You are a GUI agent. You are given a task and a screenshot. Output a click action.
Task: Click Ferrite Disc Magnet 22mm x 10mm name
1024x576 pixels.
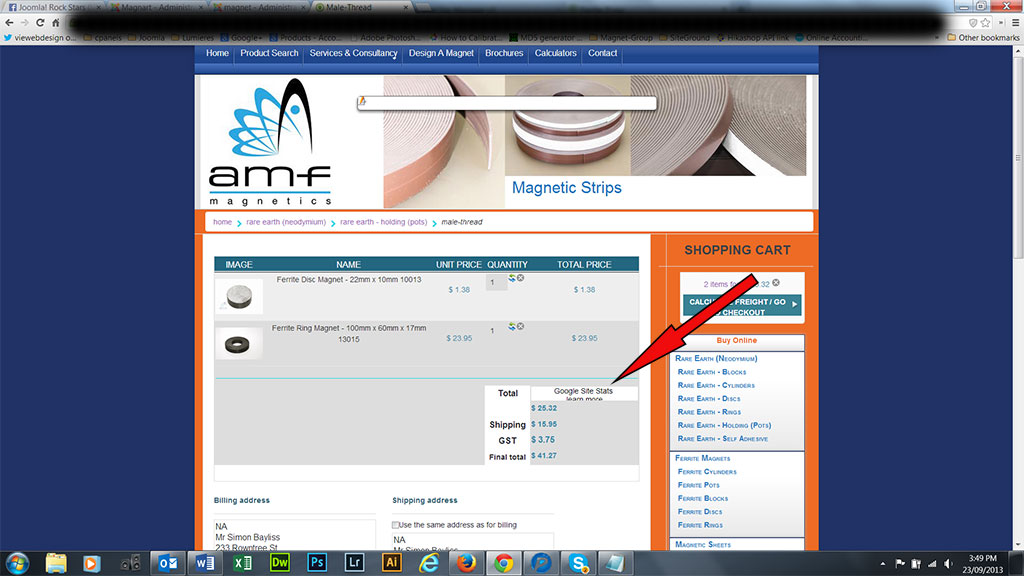click(349, 280)
